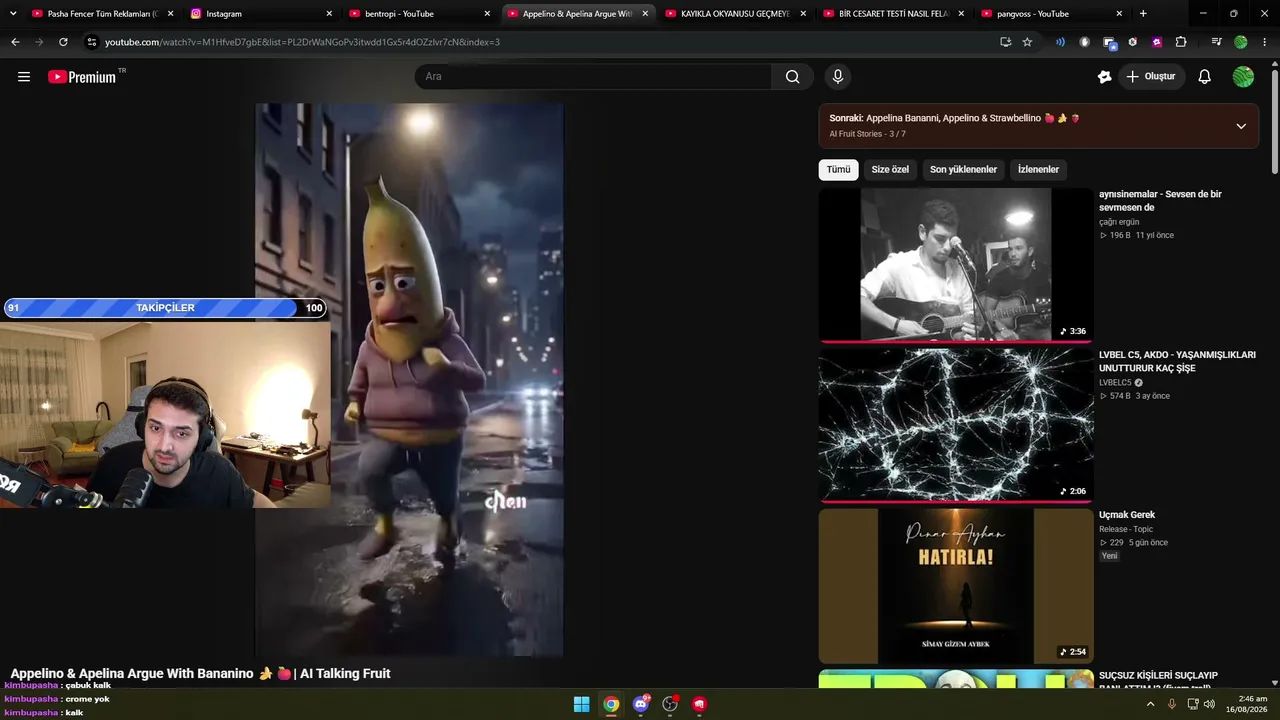Click the banana video player
Screen dimensions: 1280x720
pos(409,380)
